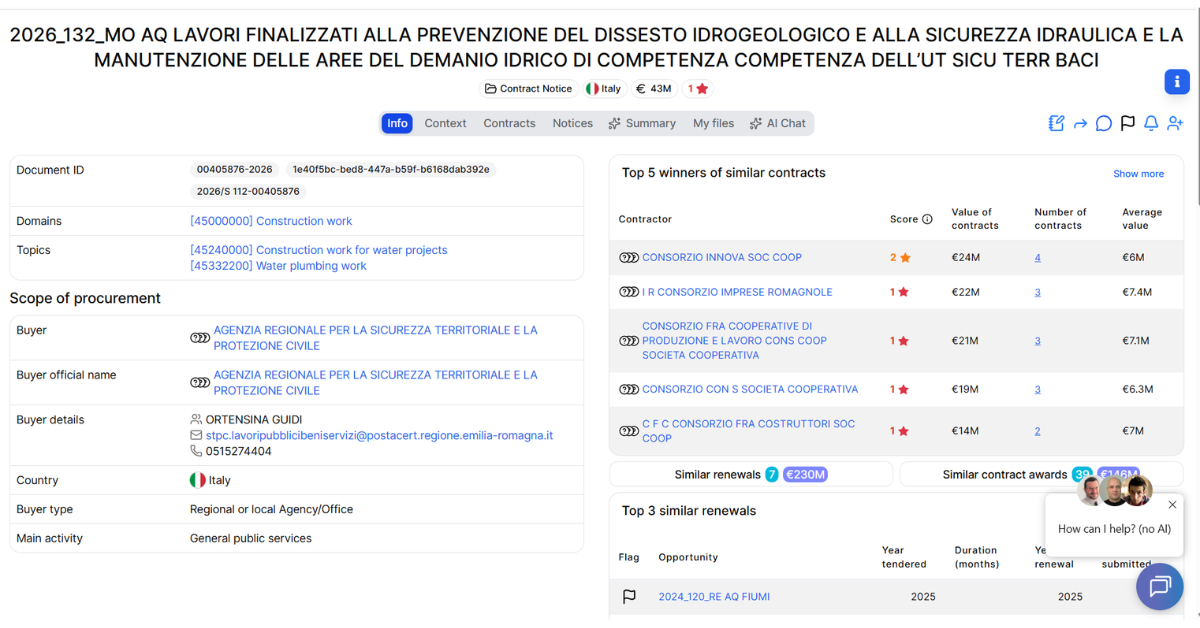Open the 2024_120_RE AQ FIUMI opportunity

714,596
